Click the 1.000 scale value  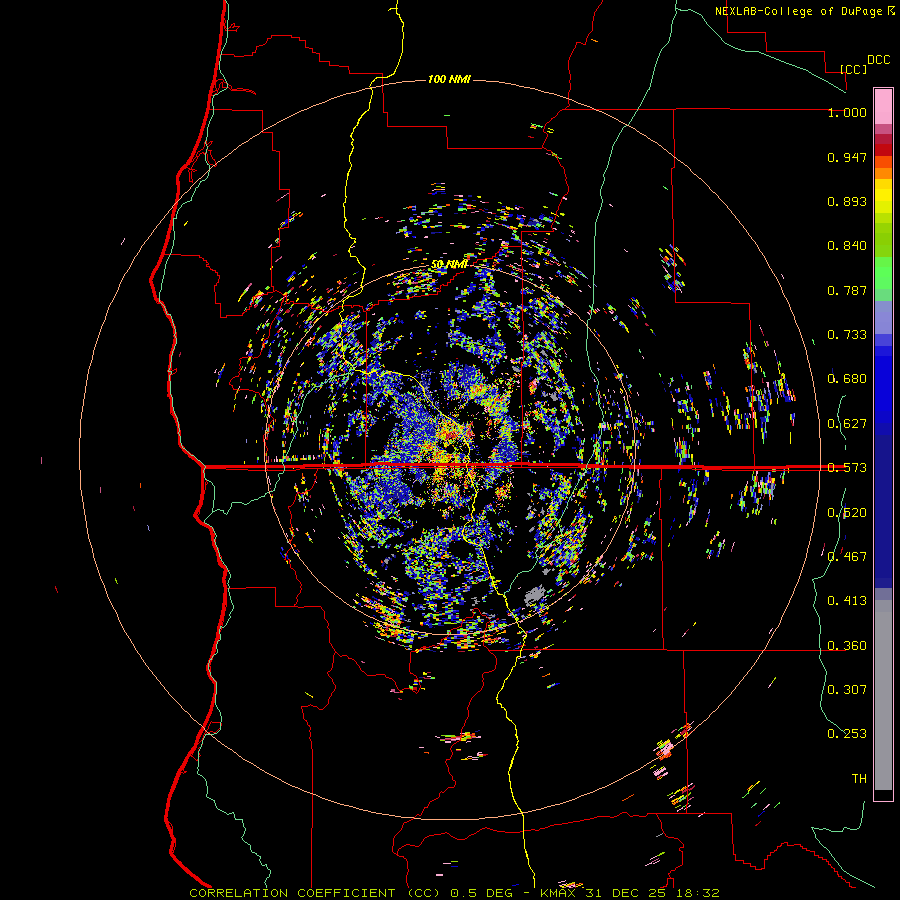[847, 112]
